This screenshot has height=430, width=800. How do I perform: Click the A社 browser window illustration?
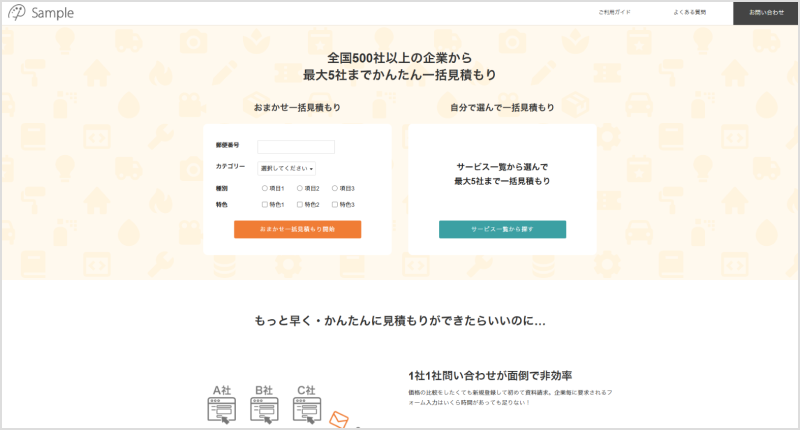[x=222, y=411]
